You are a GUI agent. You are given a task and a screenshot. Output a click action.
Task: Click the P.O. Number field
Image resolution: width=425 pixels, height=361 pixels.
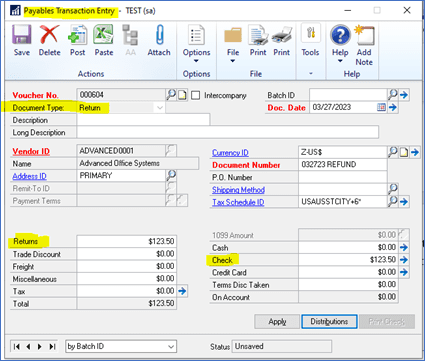coord(343,177)
